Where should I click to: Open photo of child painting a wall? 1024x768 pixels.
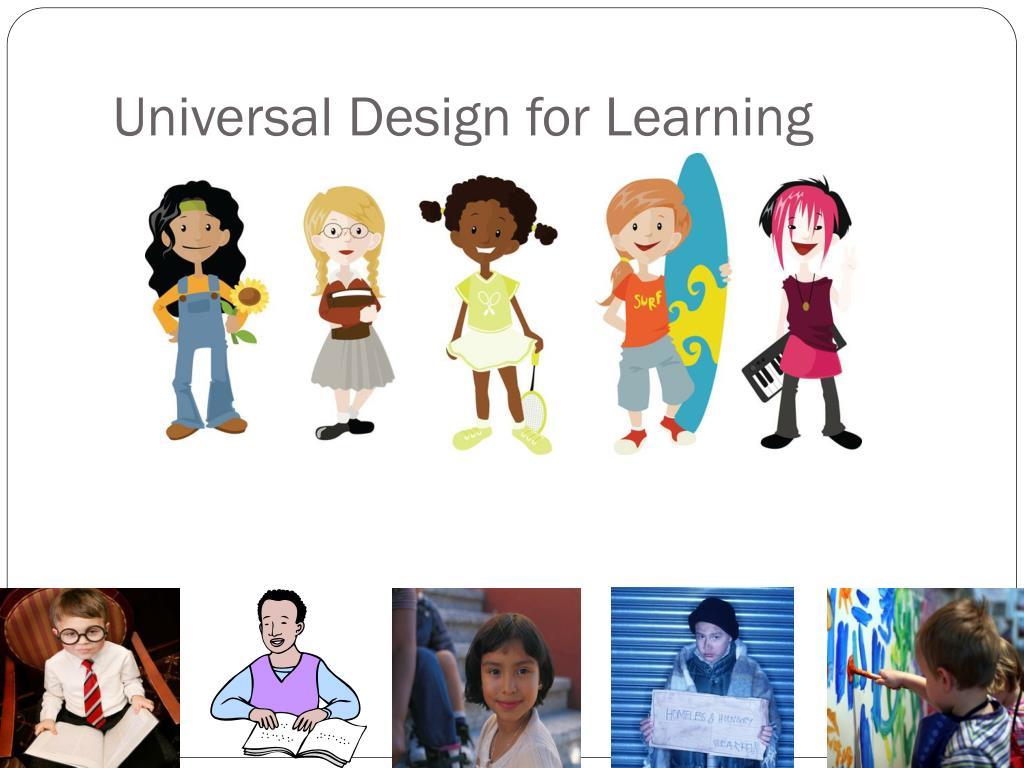925,678
